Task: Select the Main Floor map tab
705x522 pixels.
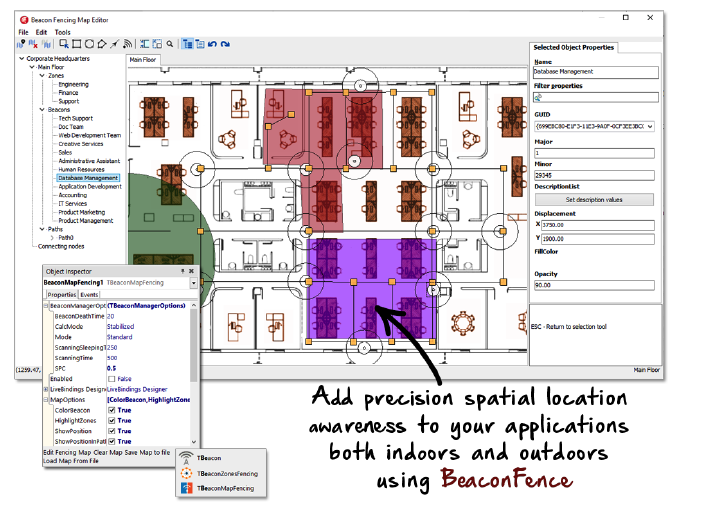Action: (143, 60)
